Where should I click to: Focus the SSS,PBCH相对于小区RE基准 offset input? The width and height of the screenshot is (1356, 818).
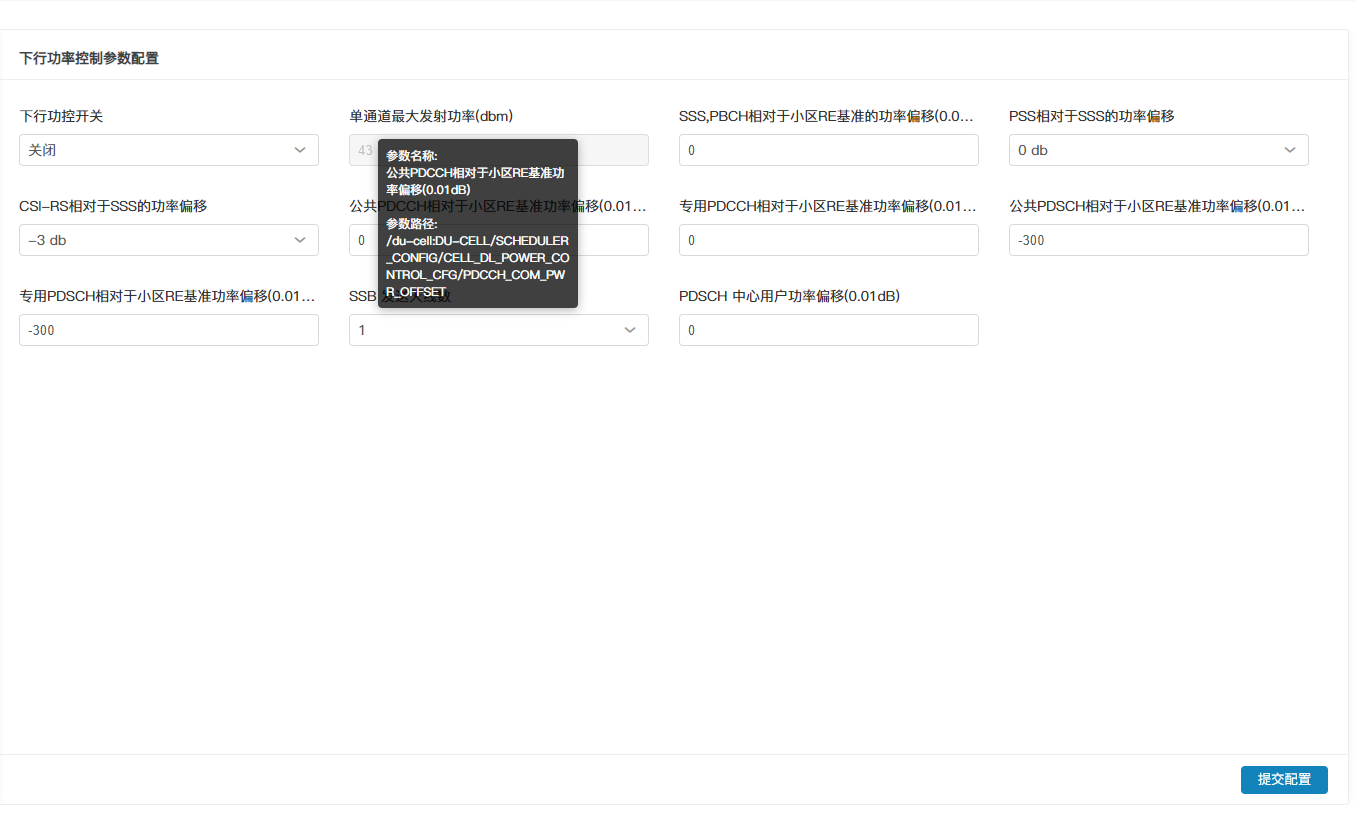pyautogui.click(x=828, y=150)
